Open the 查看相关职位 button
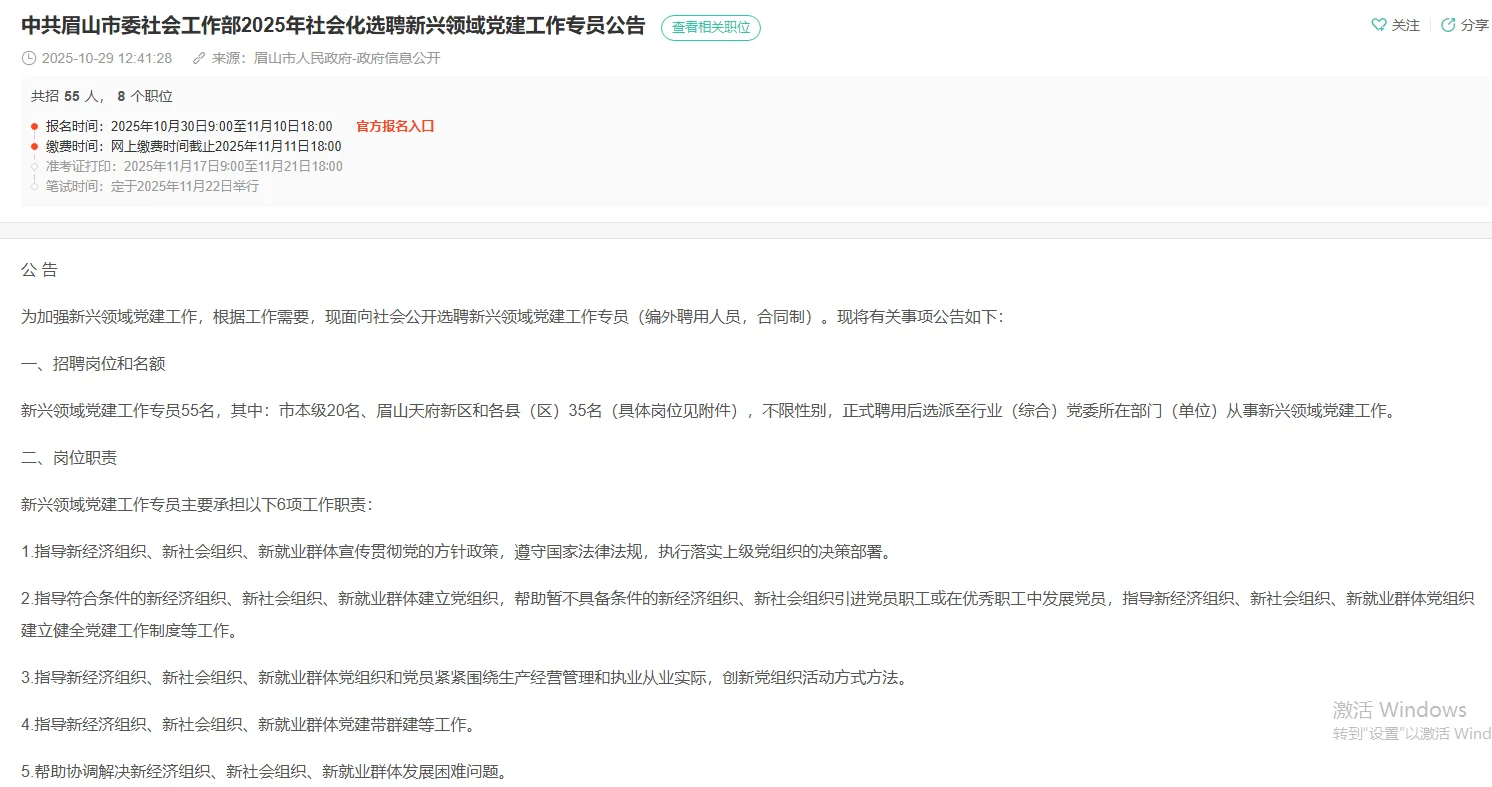 coord(710,27)
